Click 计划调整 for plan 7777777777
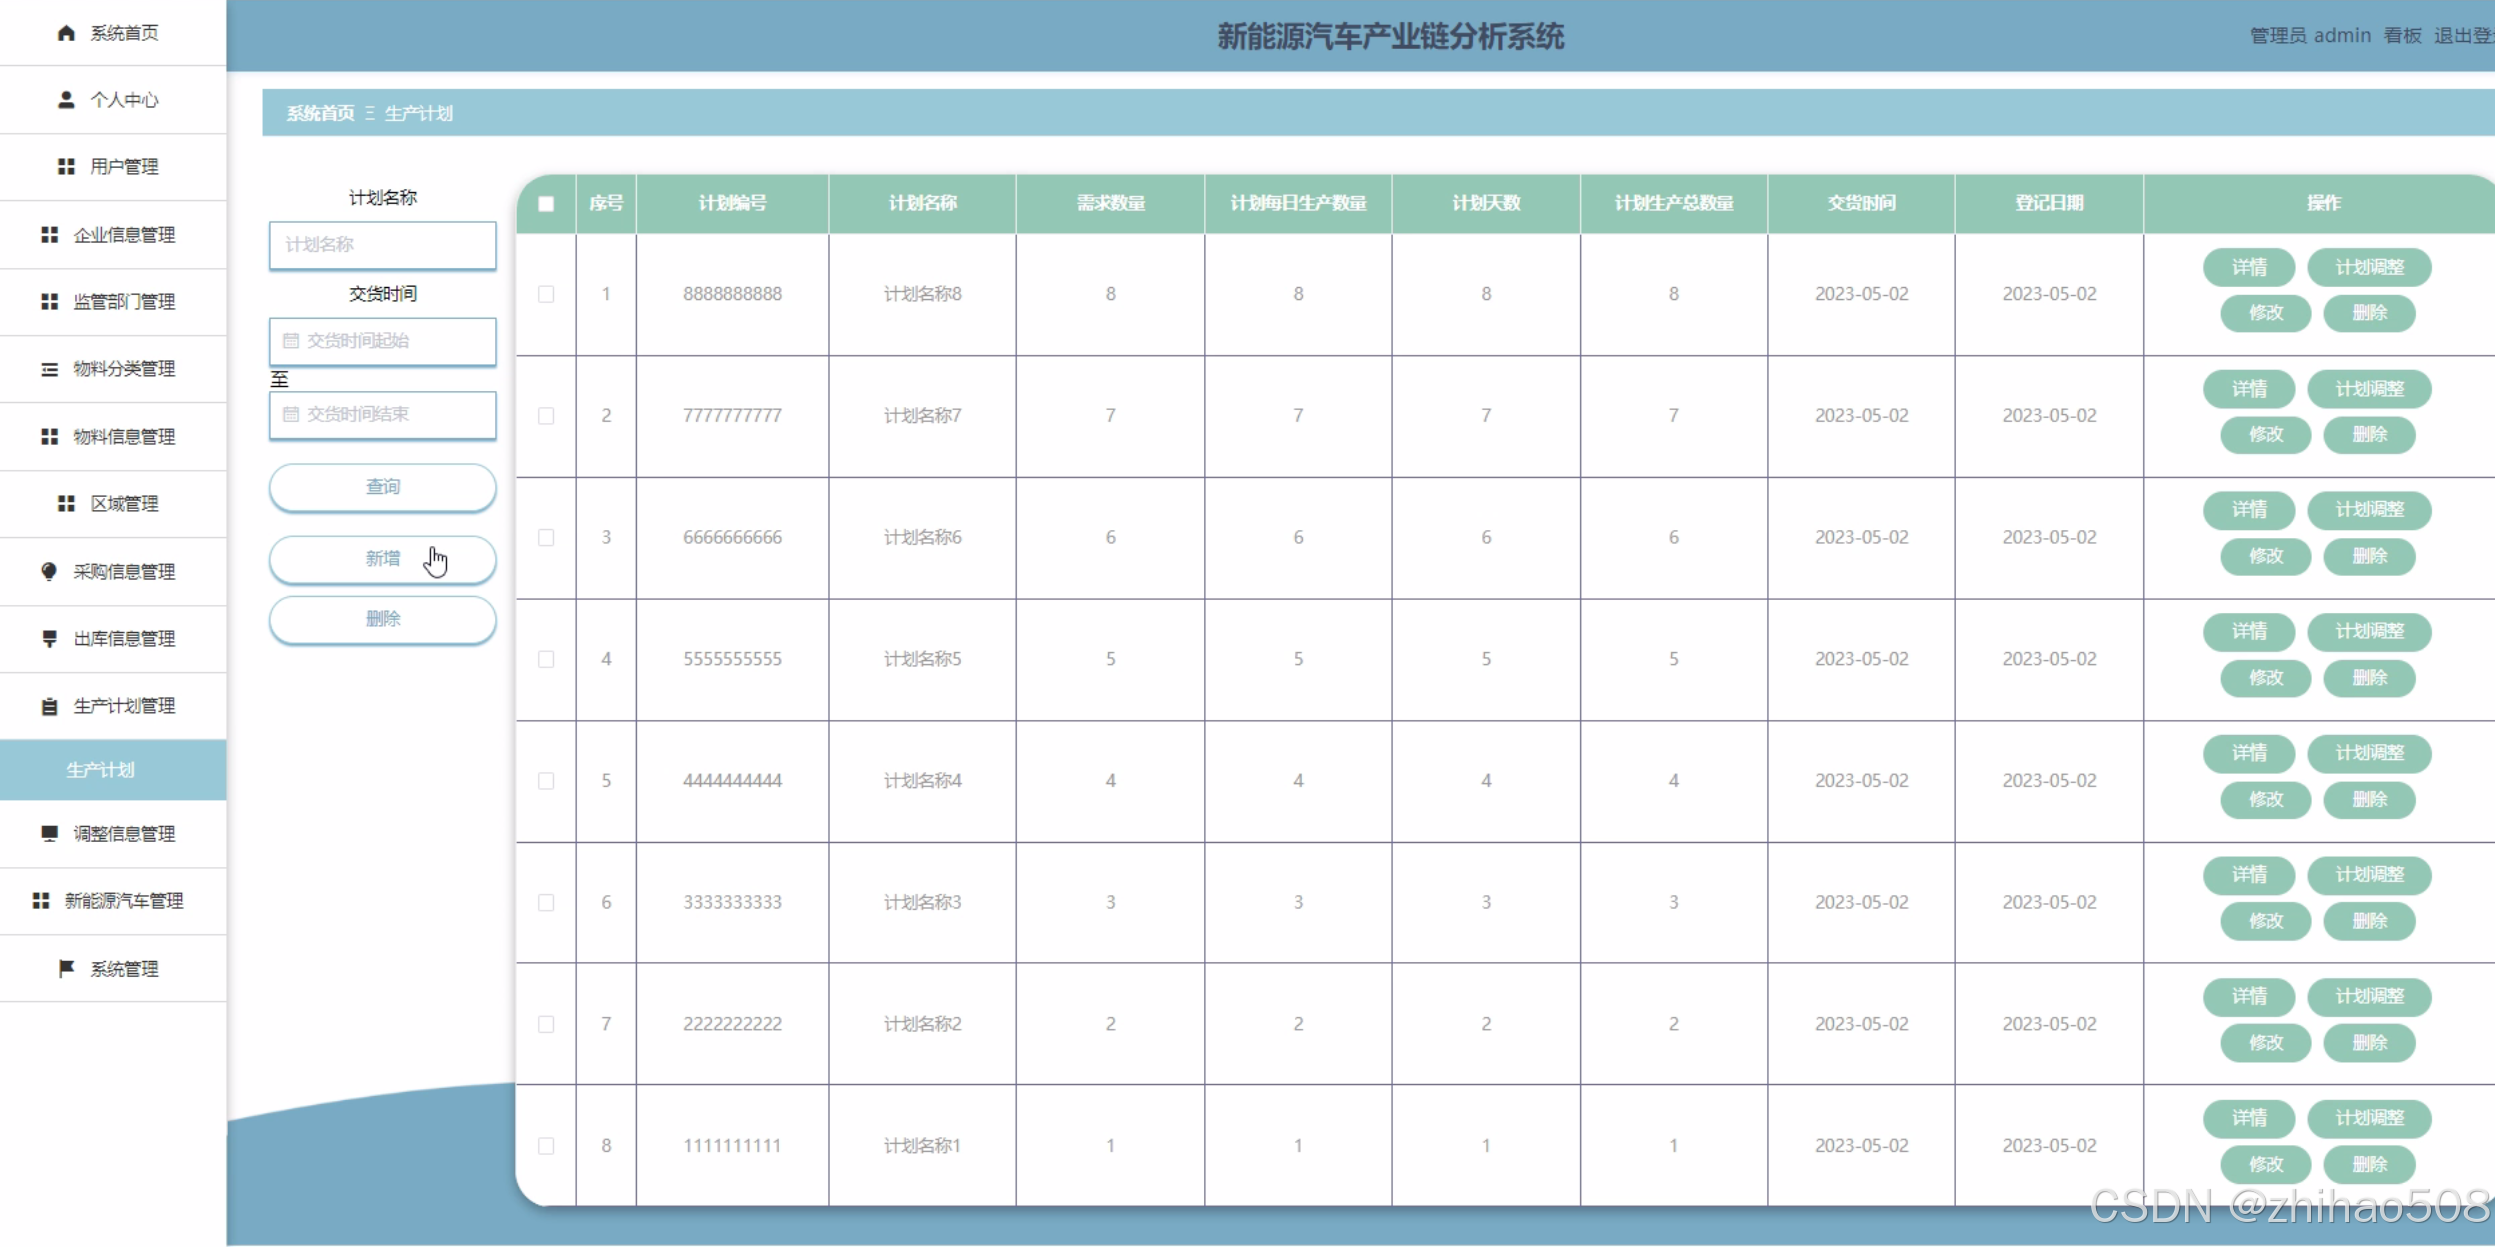2495x1247 pixels. [x=2368, y=389]
